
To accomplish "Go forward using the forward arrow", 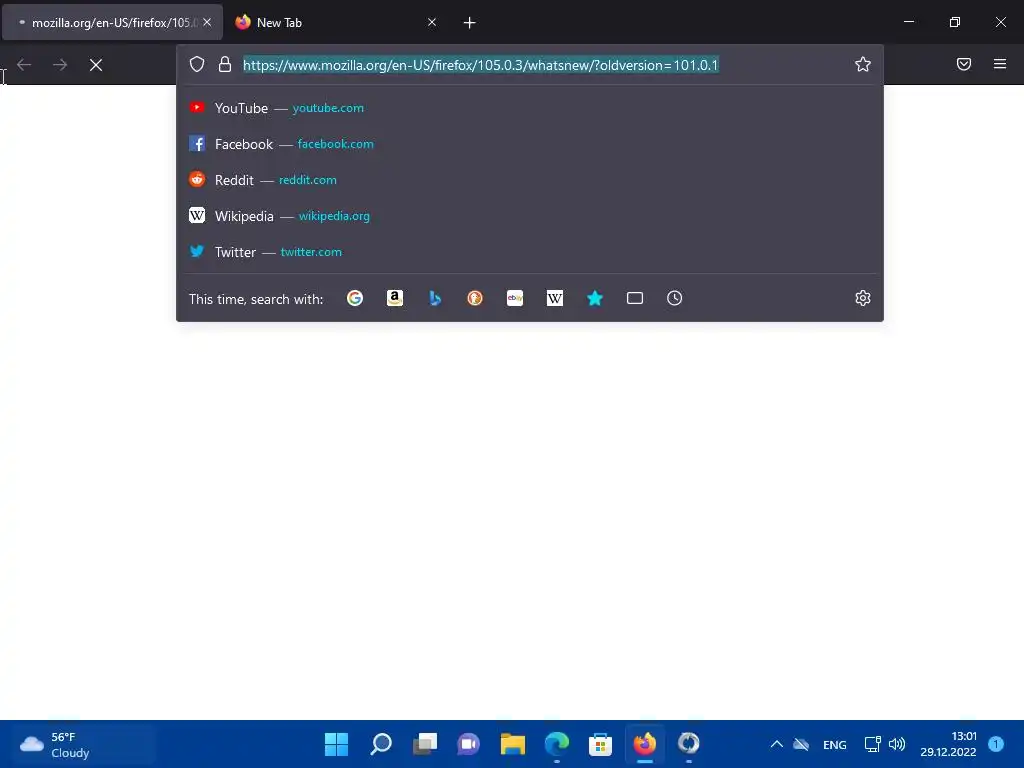I will [60, 65].
